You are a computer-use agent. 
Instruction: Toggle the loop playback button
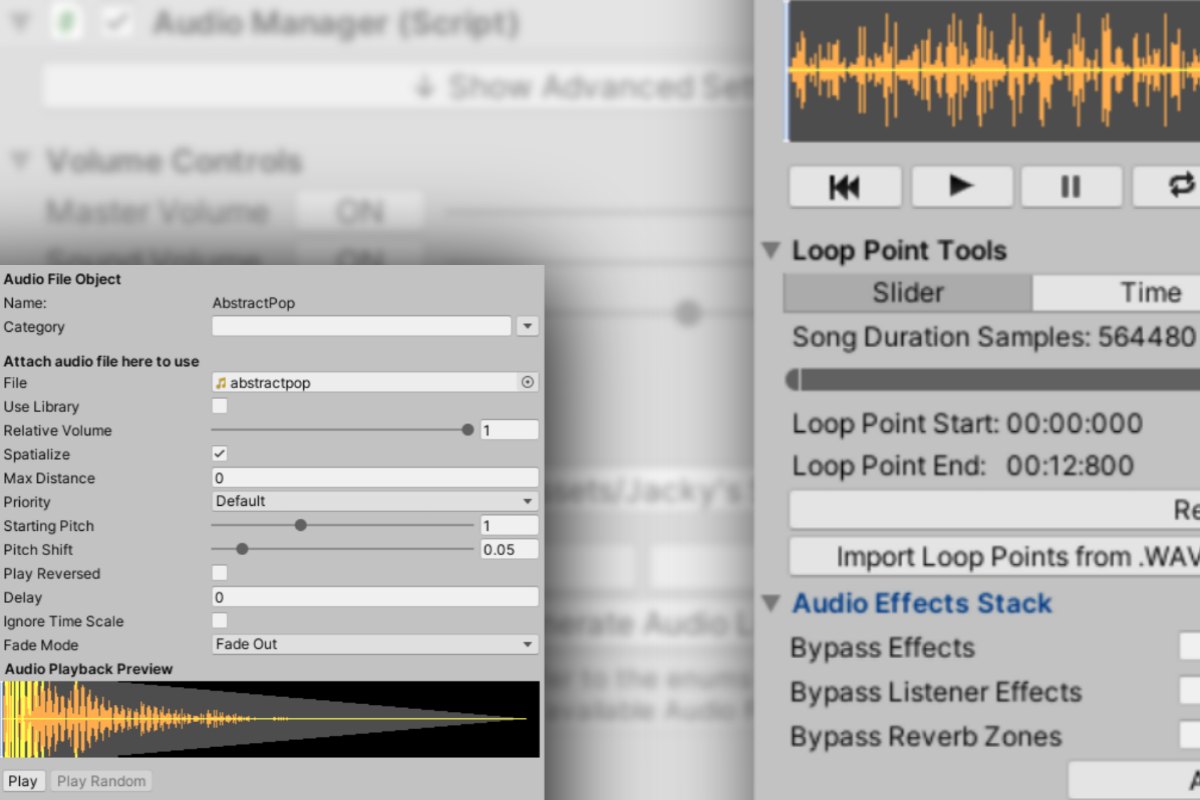coord(1178,186)
